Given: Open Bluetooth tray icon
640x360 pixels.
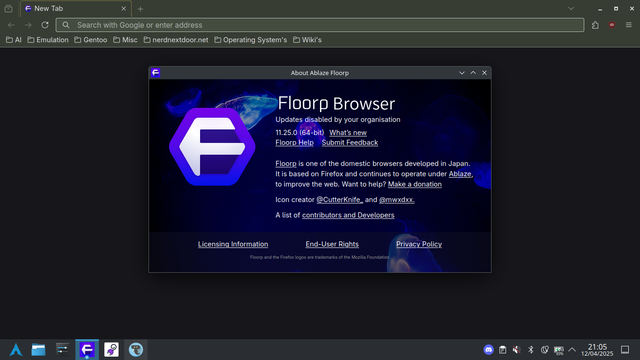Looking at the screenshot, I should pos(531,350).
